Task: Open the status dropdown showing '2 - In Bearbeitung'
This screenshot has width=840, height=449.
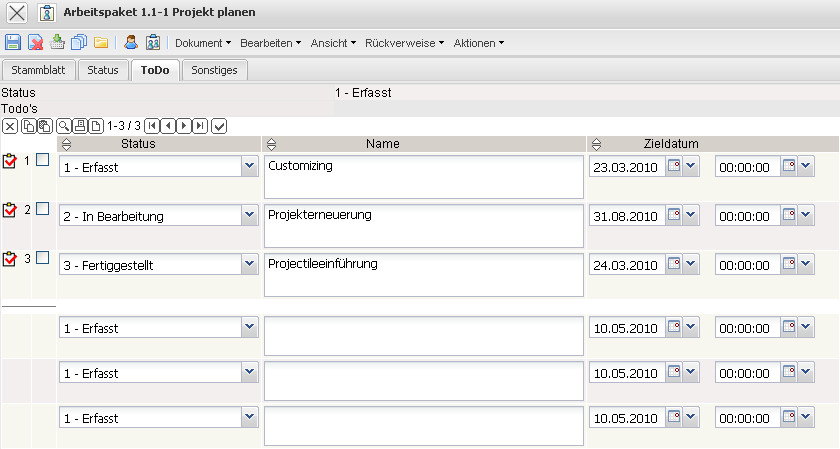Action: point(249,215)
